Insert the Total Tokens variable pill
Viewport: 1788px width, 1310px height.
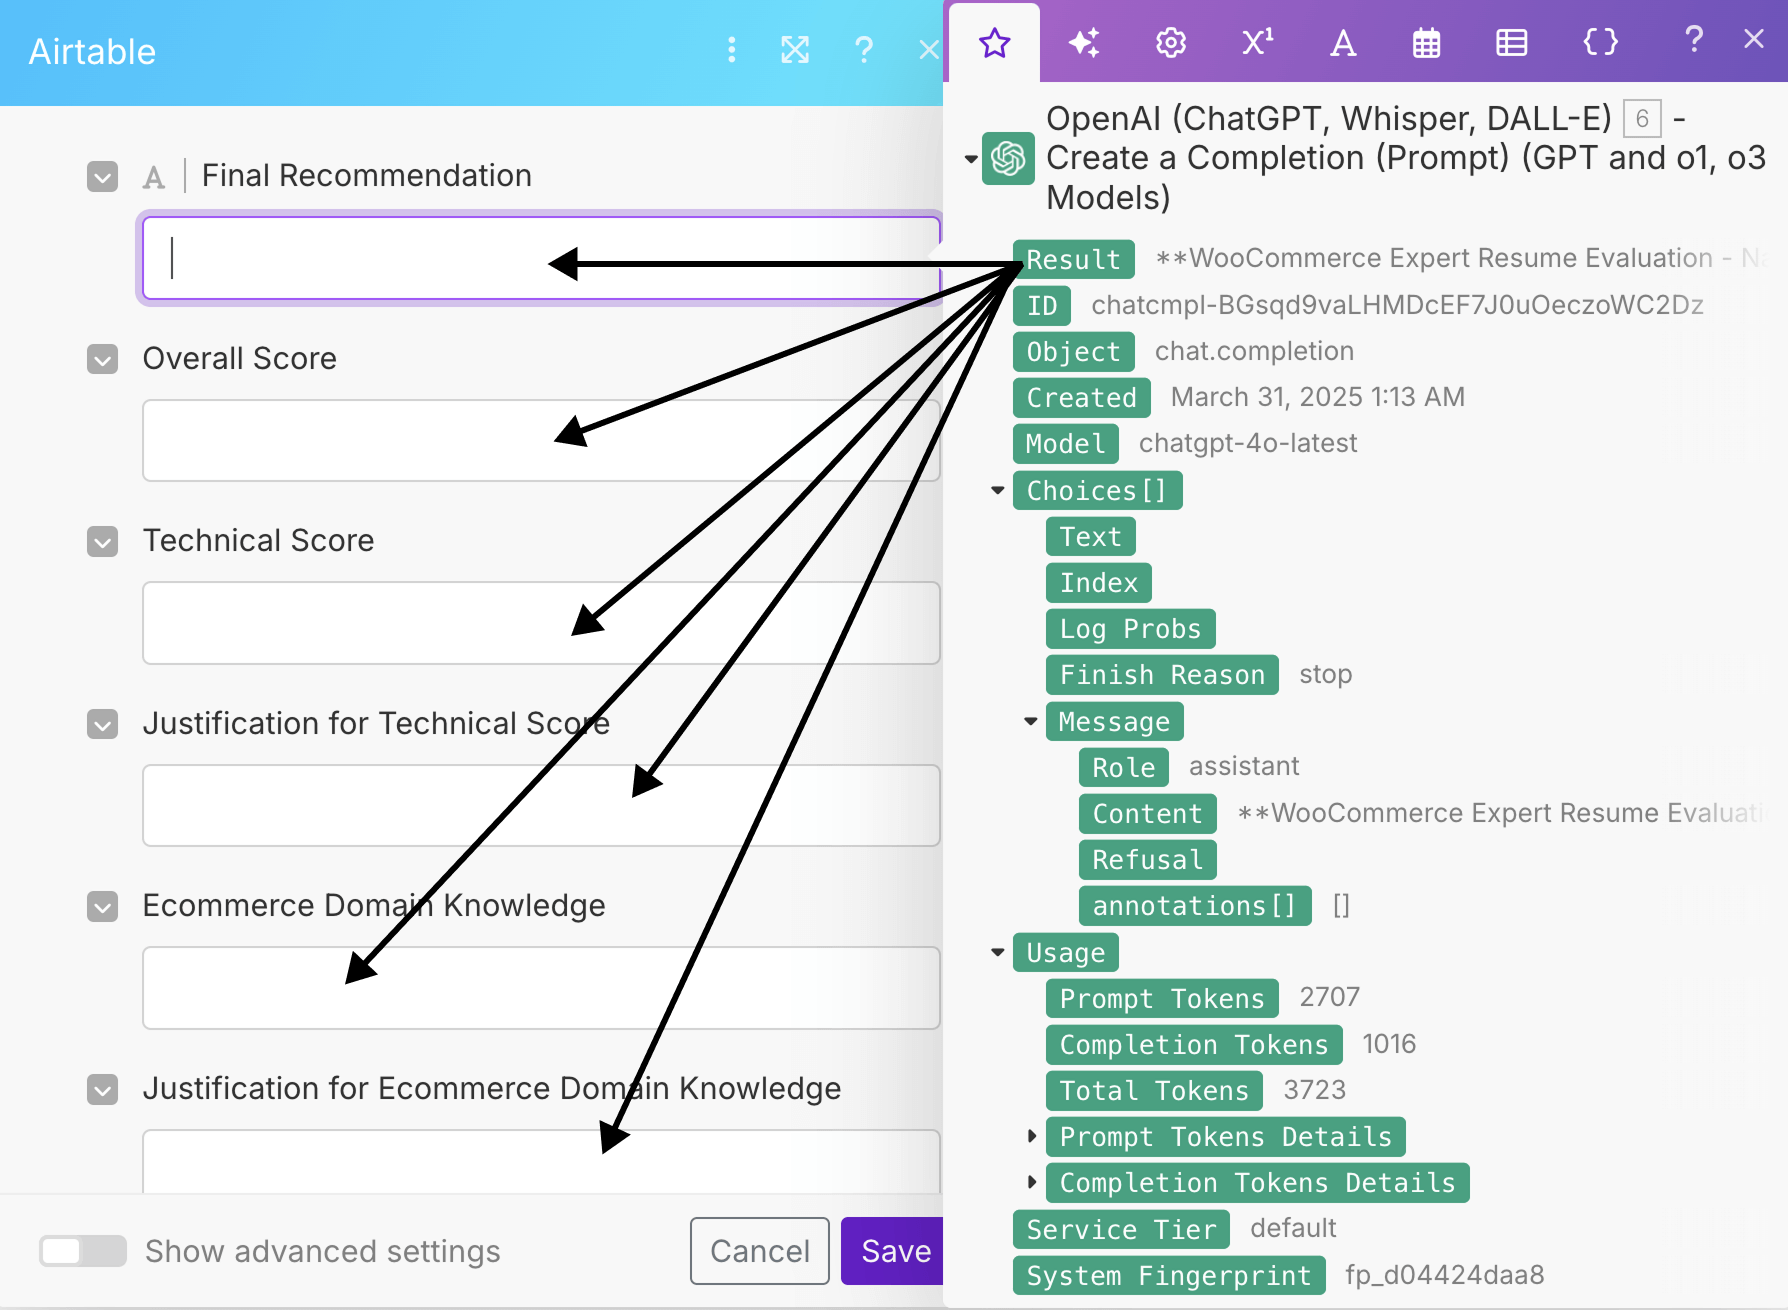(x=1154, y=1090)
